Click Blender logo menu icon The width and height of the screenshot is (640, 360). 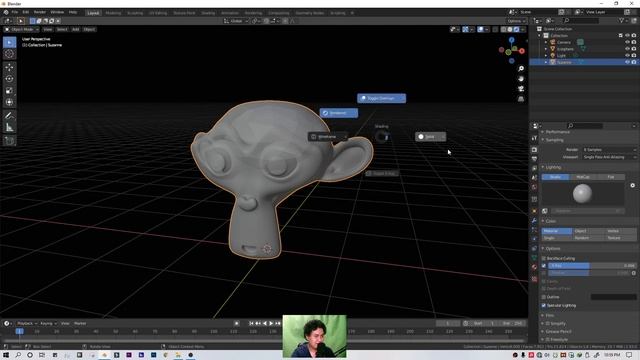tap(6, 12)
